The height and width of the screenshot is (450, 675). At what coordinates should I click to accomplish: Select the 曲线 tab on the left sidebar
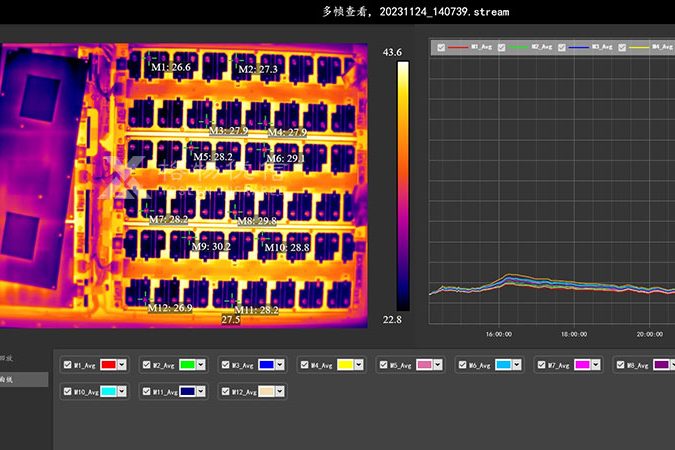click(x=8, y=380)
